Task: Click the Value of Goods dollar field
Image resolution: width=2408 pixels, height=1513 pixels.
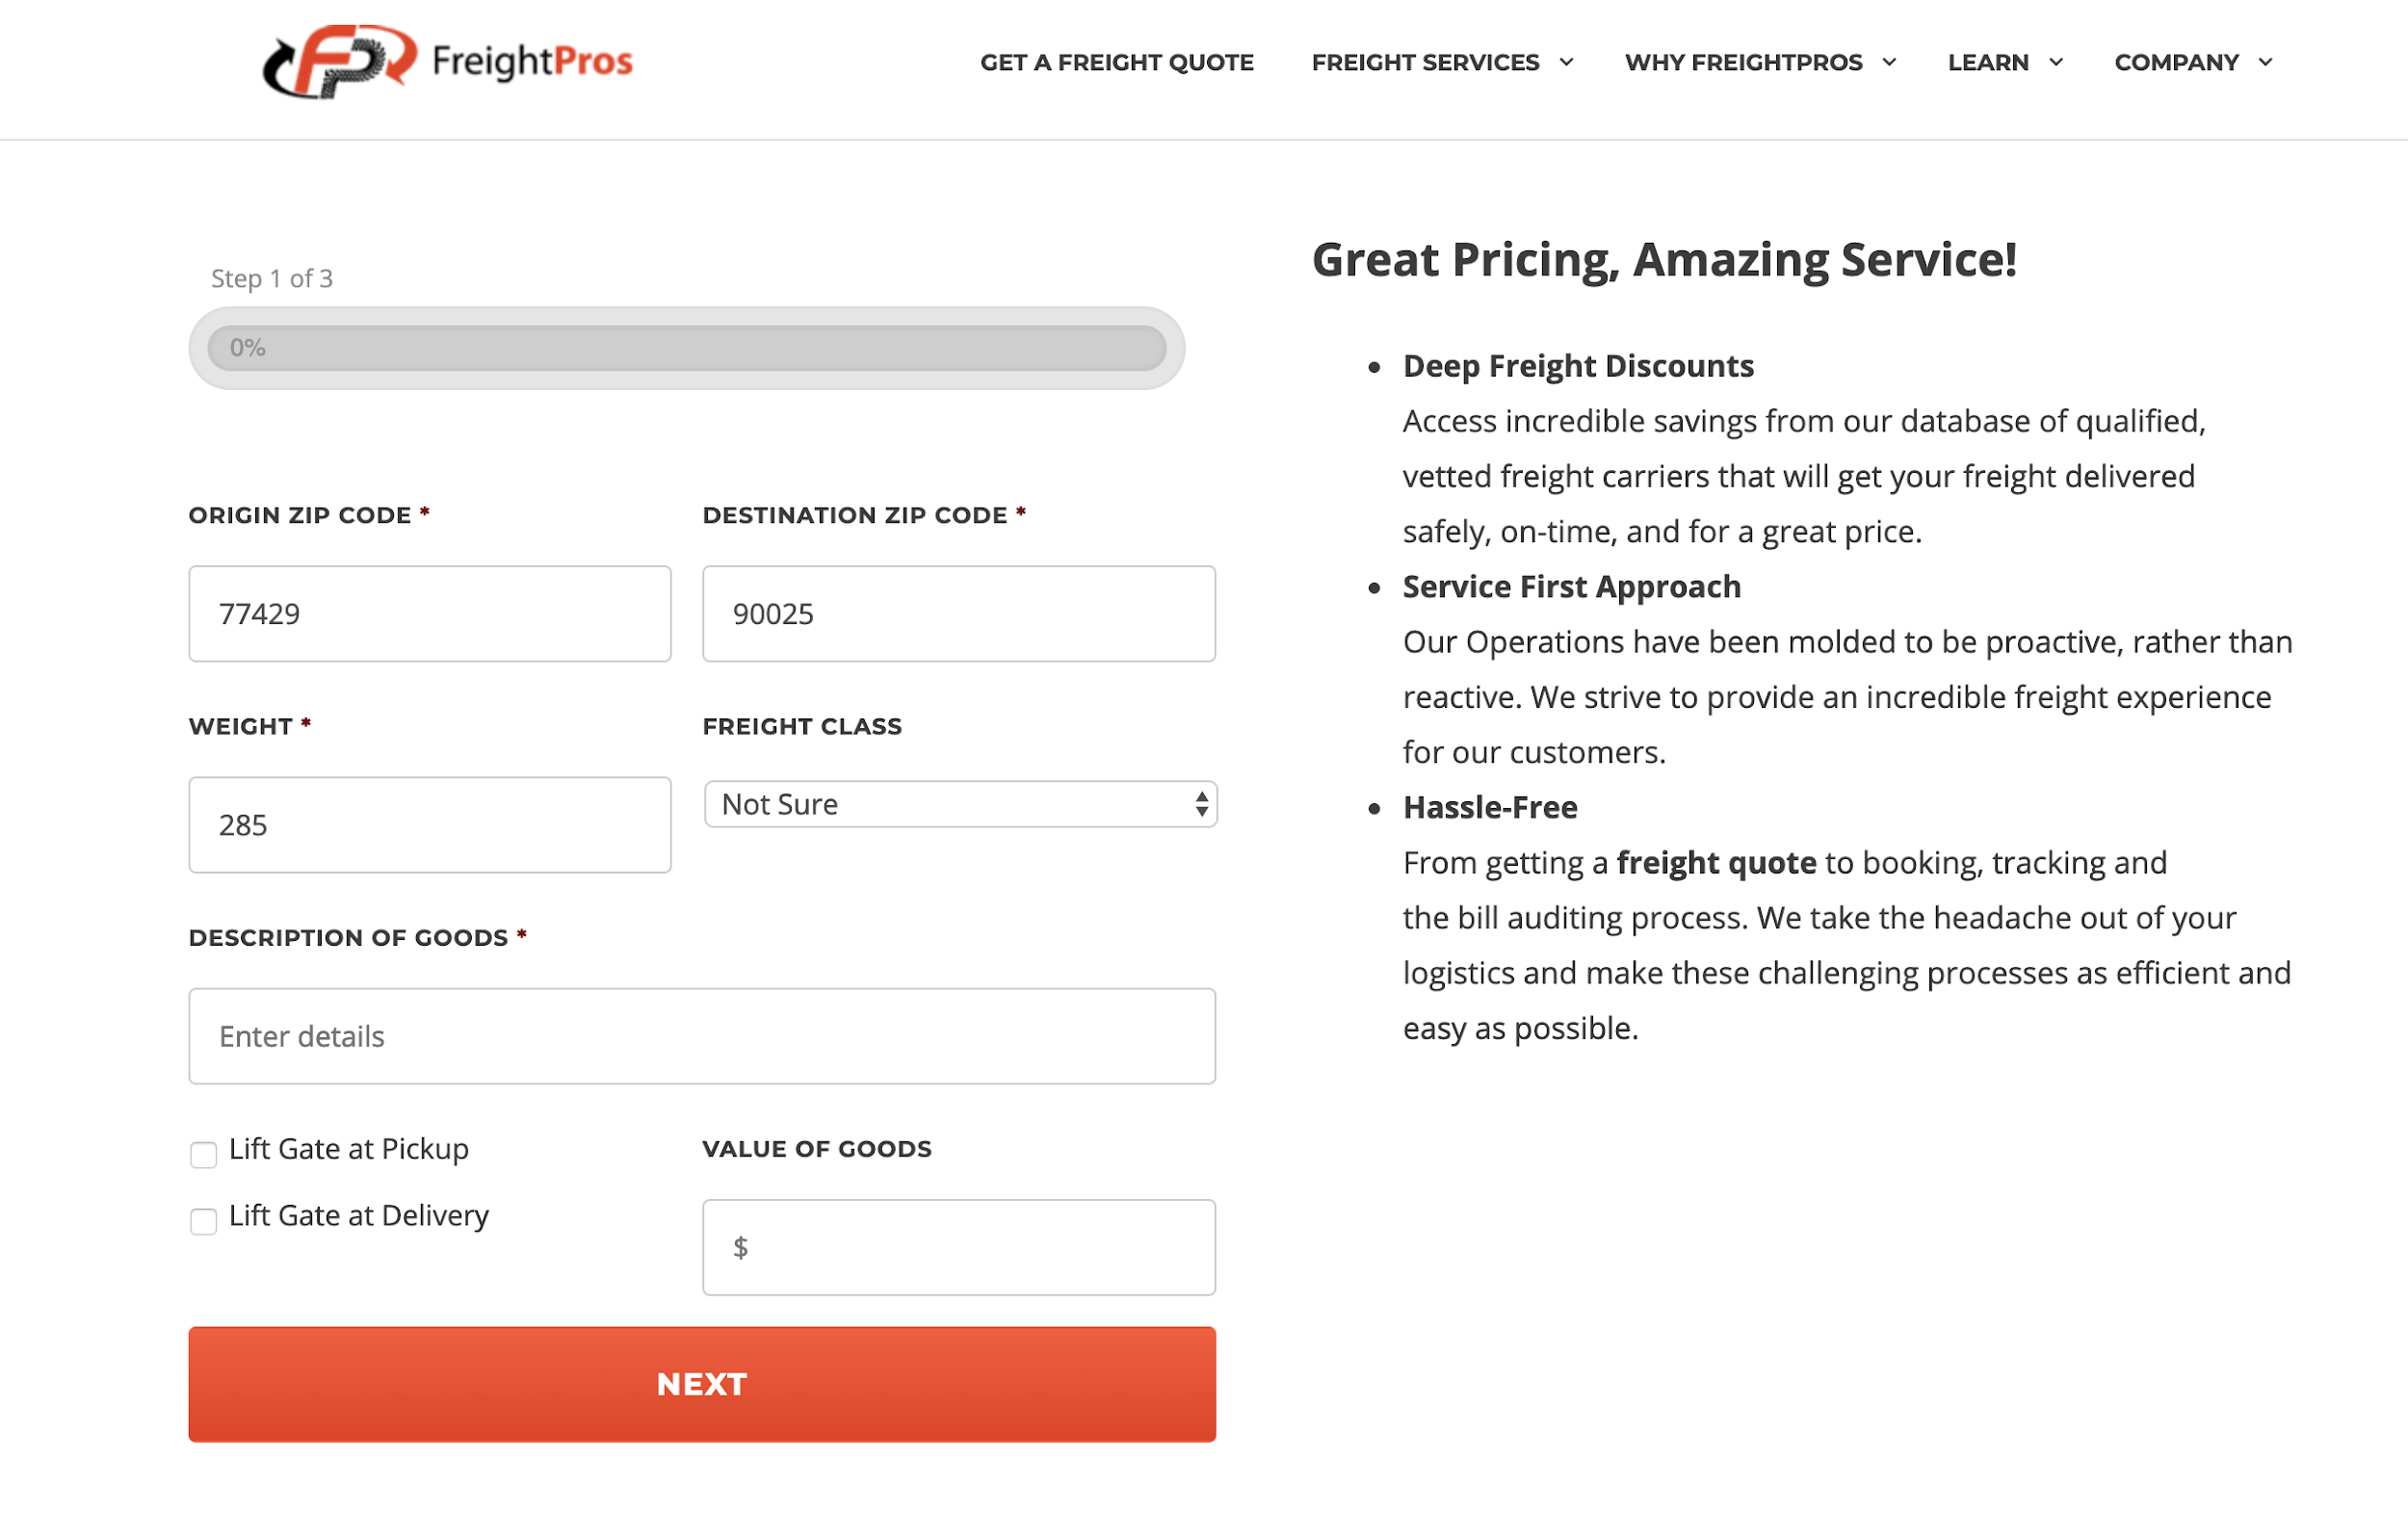Action: 958,1247
